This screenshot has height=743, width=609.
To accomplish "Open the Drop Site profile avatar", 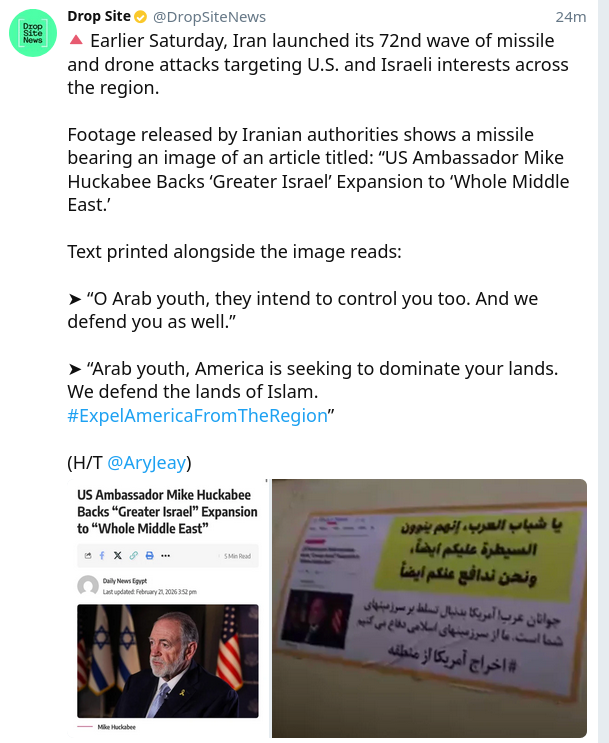I will pyautogui.click(x=33, y=33).
